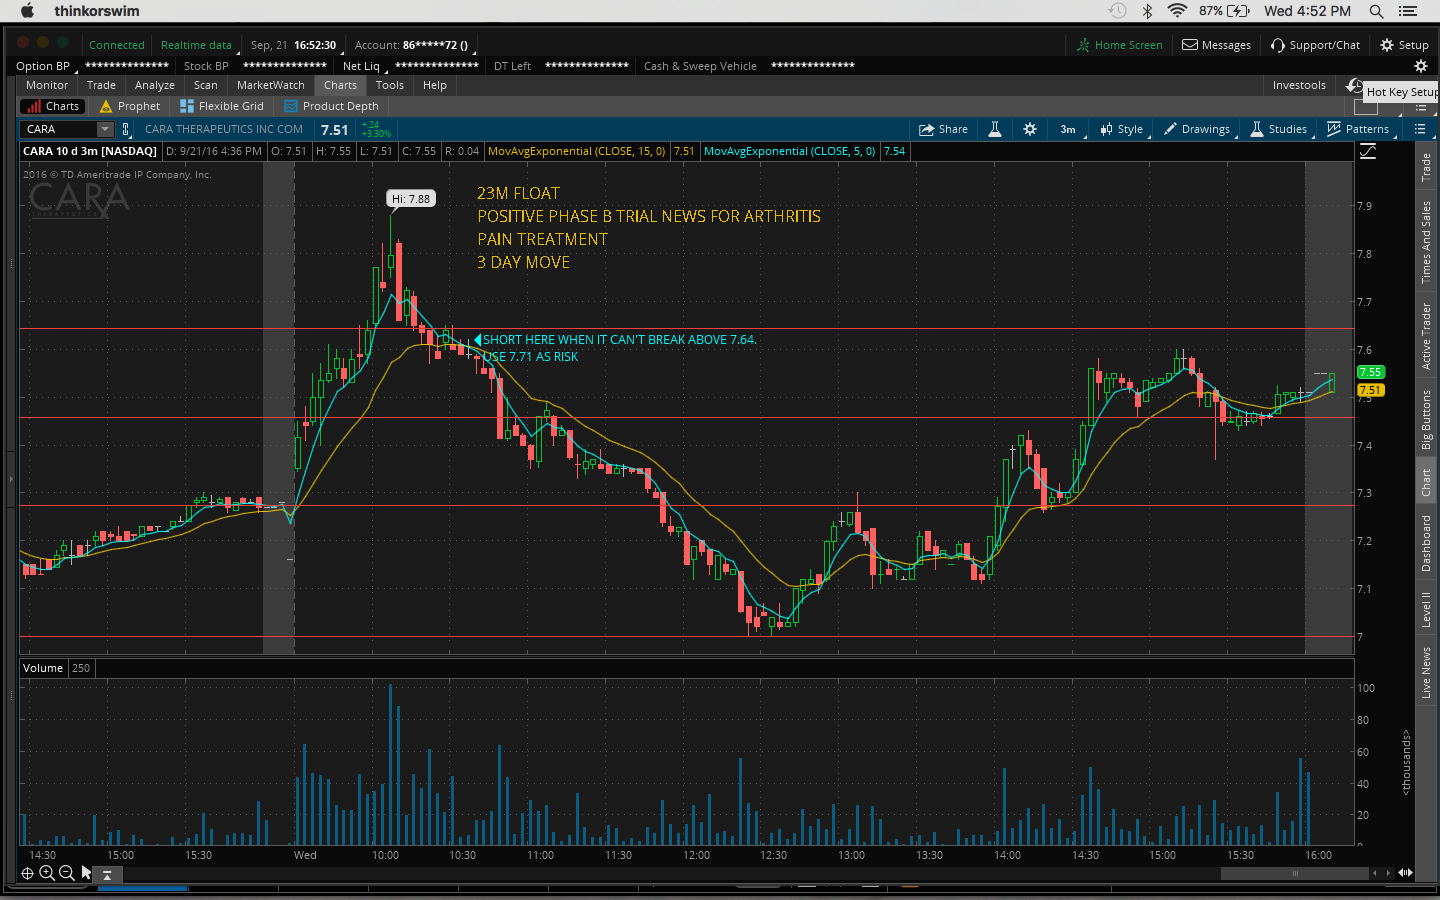This screenshot has height=900, width=1440.
Task: Open the Chart side tab
Action: pos(1426,483)
